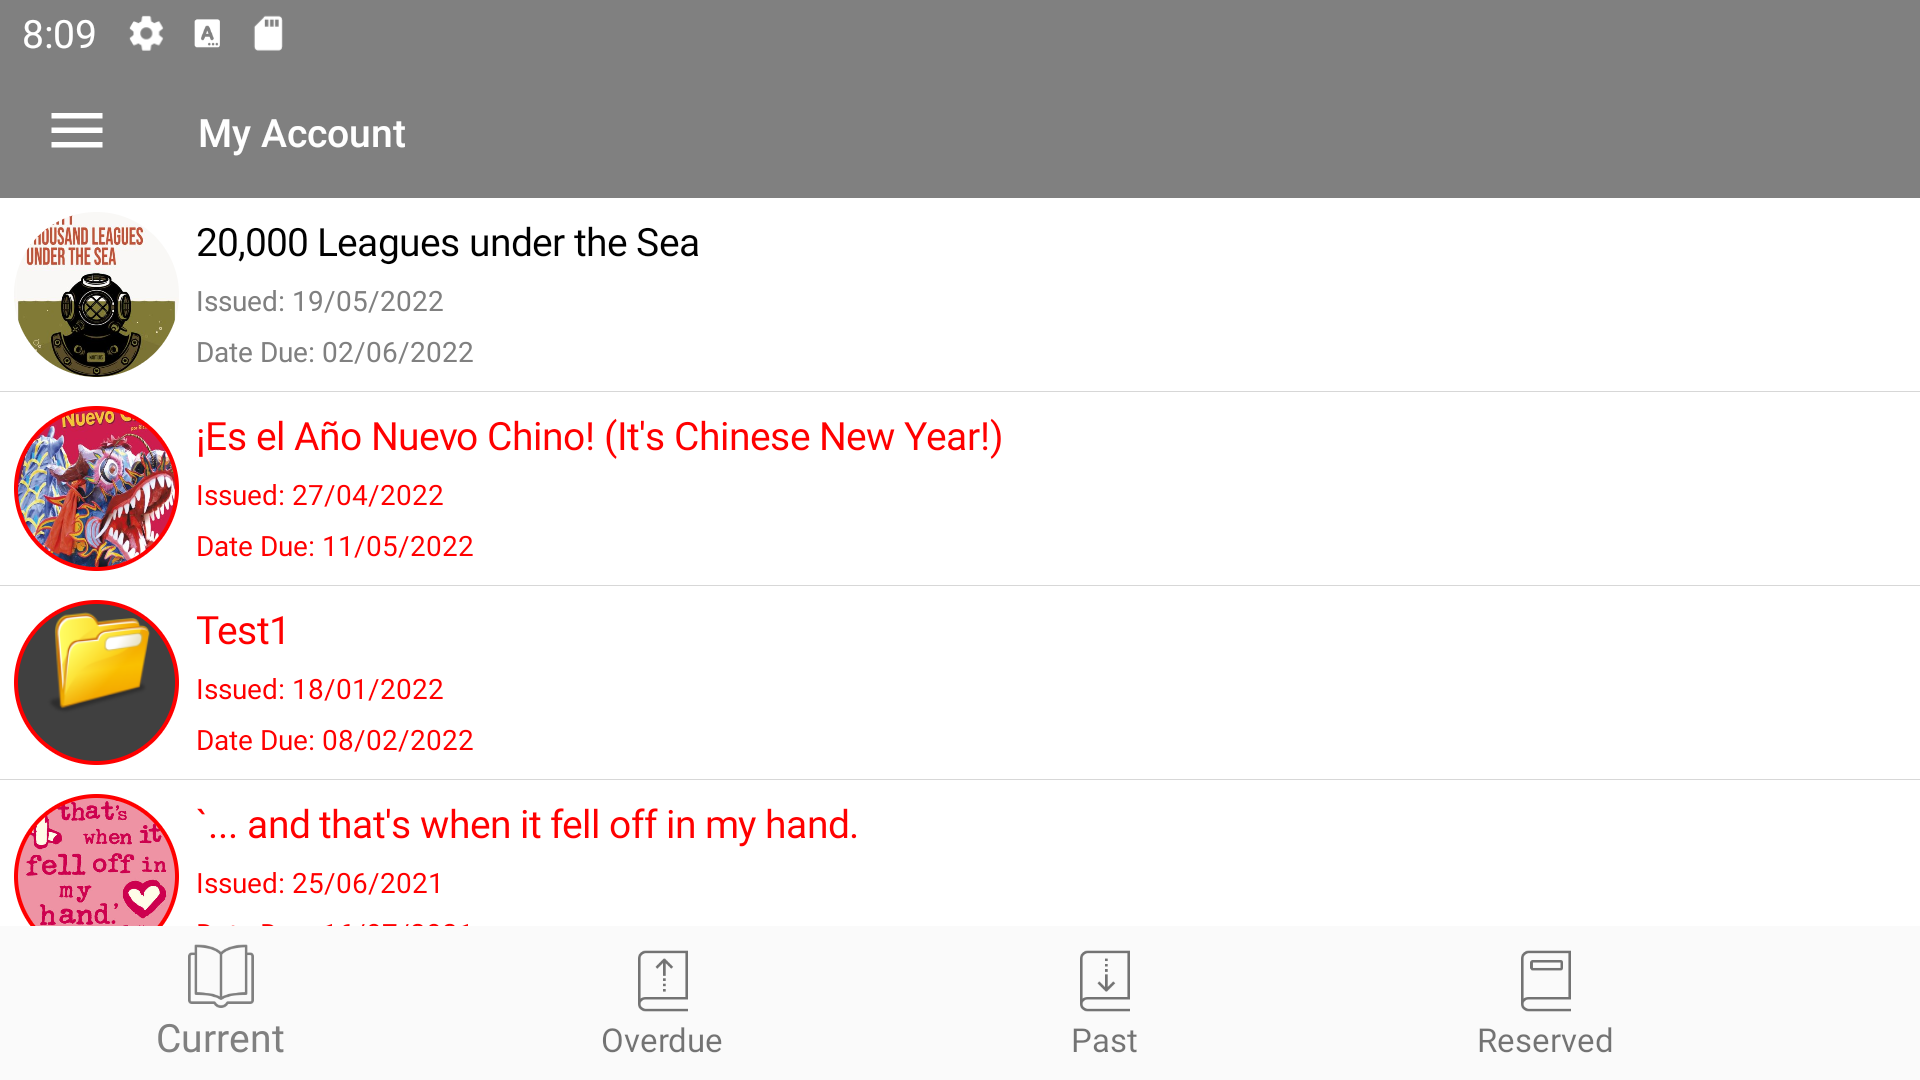
Task: Open the navigation drawer hamburger icon
Action: (77, 131)
